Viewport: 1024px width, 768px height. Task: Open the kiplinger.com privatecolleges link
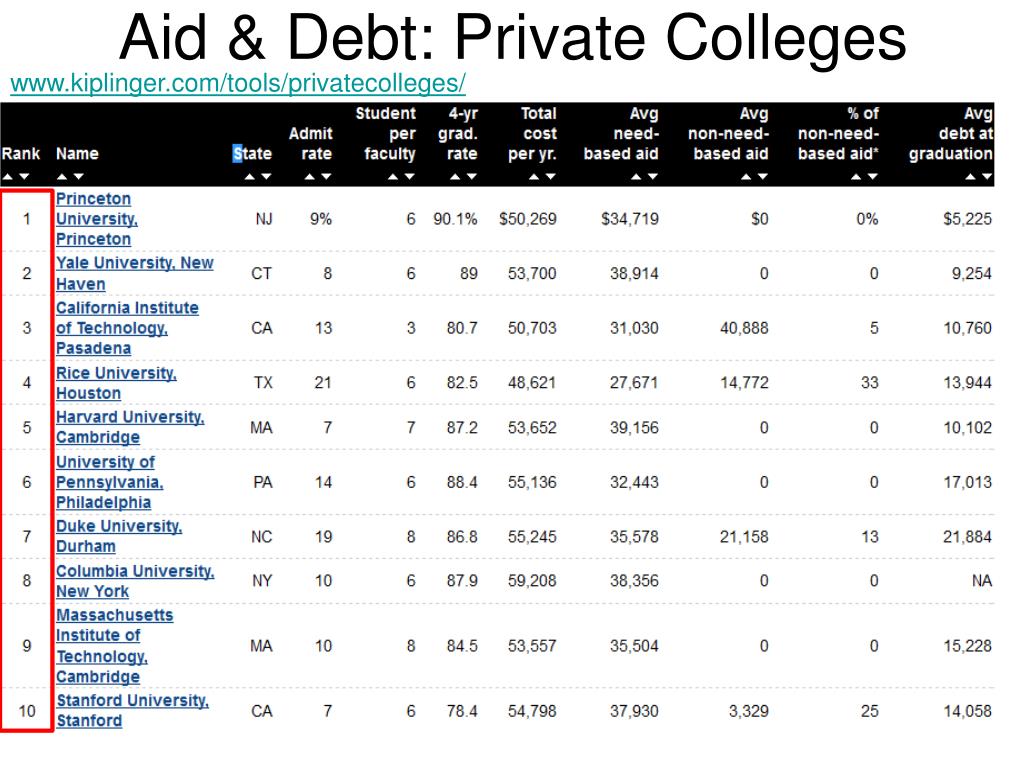click(x=238, y=84)
